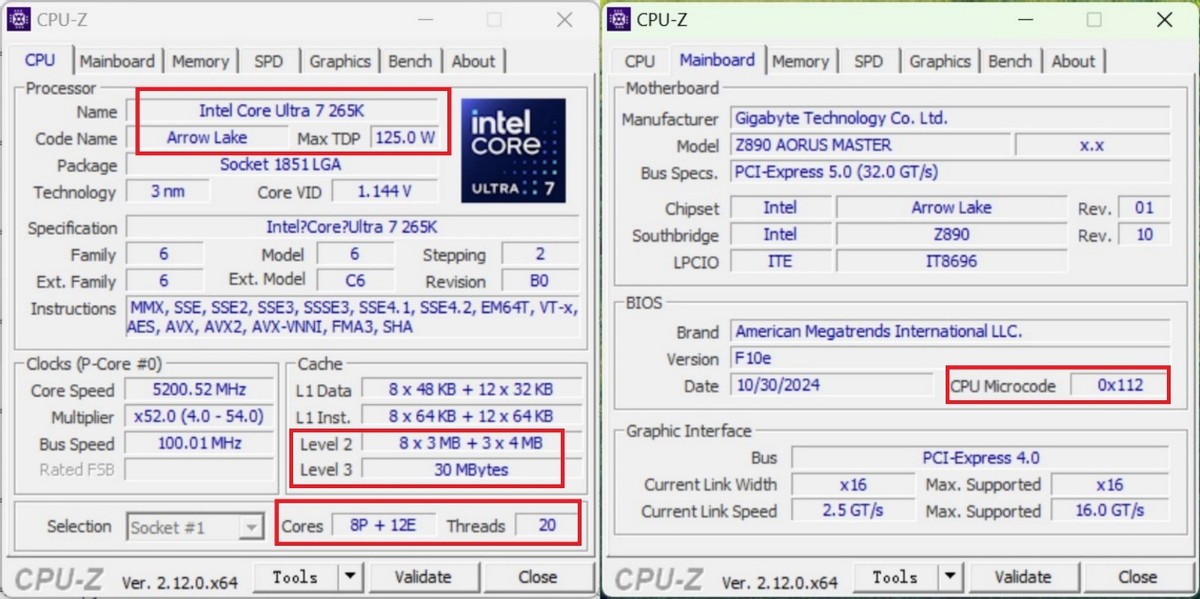Click the CPU-Z app icon in the Processor window title bar
The image size is (1200, 599).
click(x=19, y=19)
